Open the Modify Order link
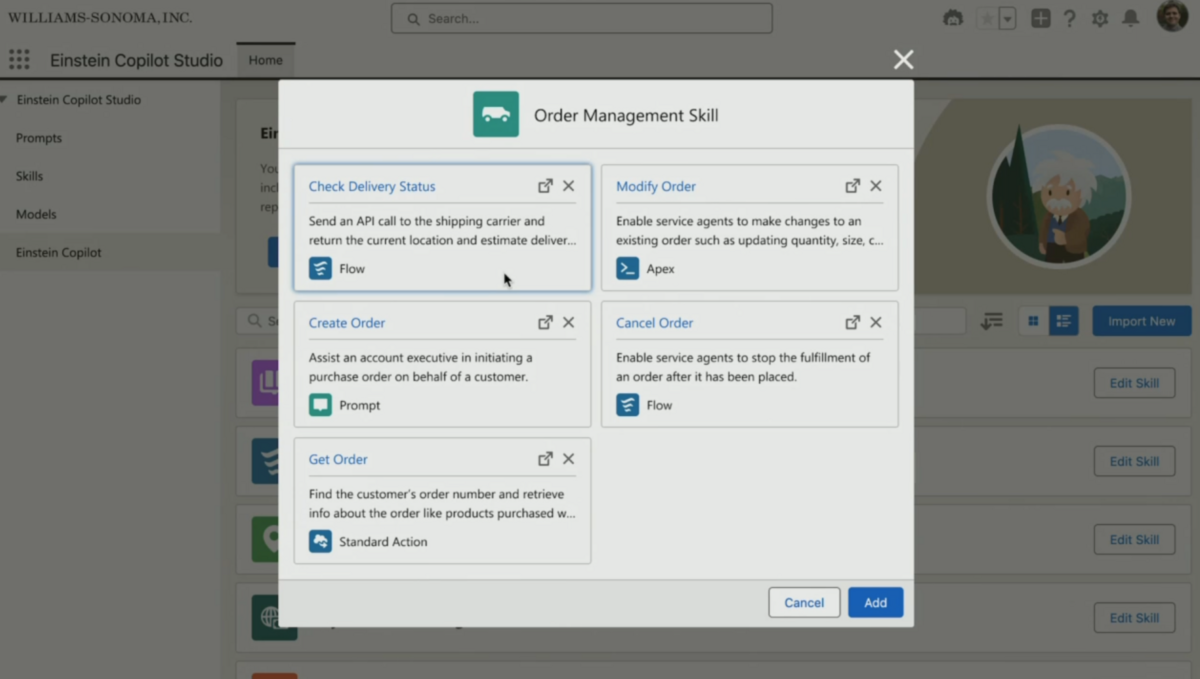This screenshot has width=1200, height=679. click(656, 186)
